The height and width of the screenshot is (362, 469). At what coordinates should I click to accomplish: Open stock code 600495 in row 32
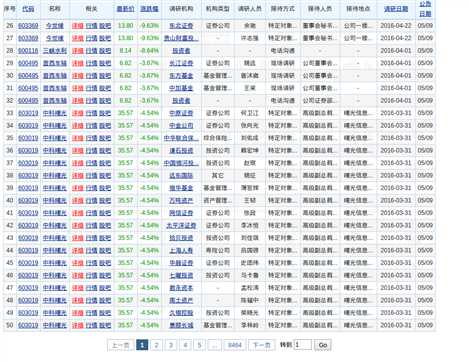tap(28, 101)
